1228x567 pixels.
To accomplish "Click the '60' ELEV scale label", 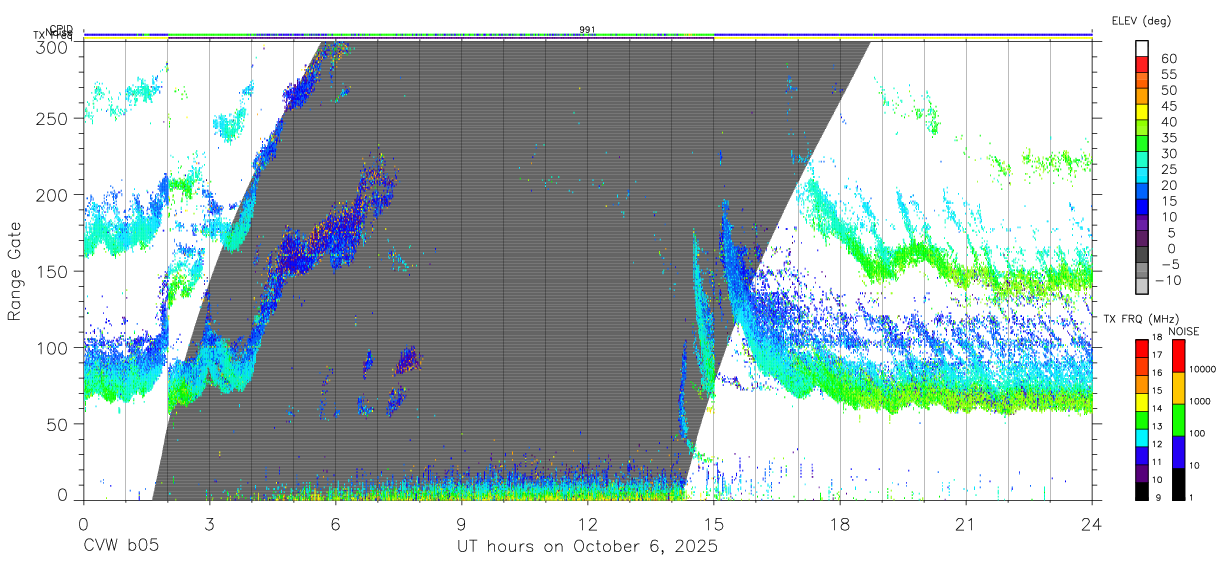I will (x=1168, y=59).
